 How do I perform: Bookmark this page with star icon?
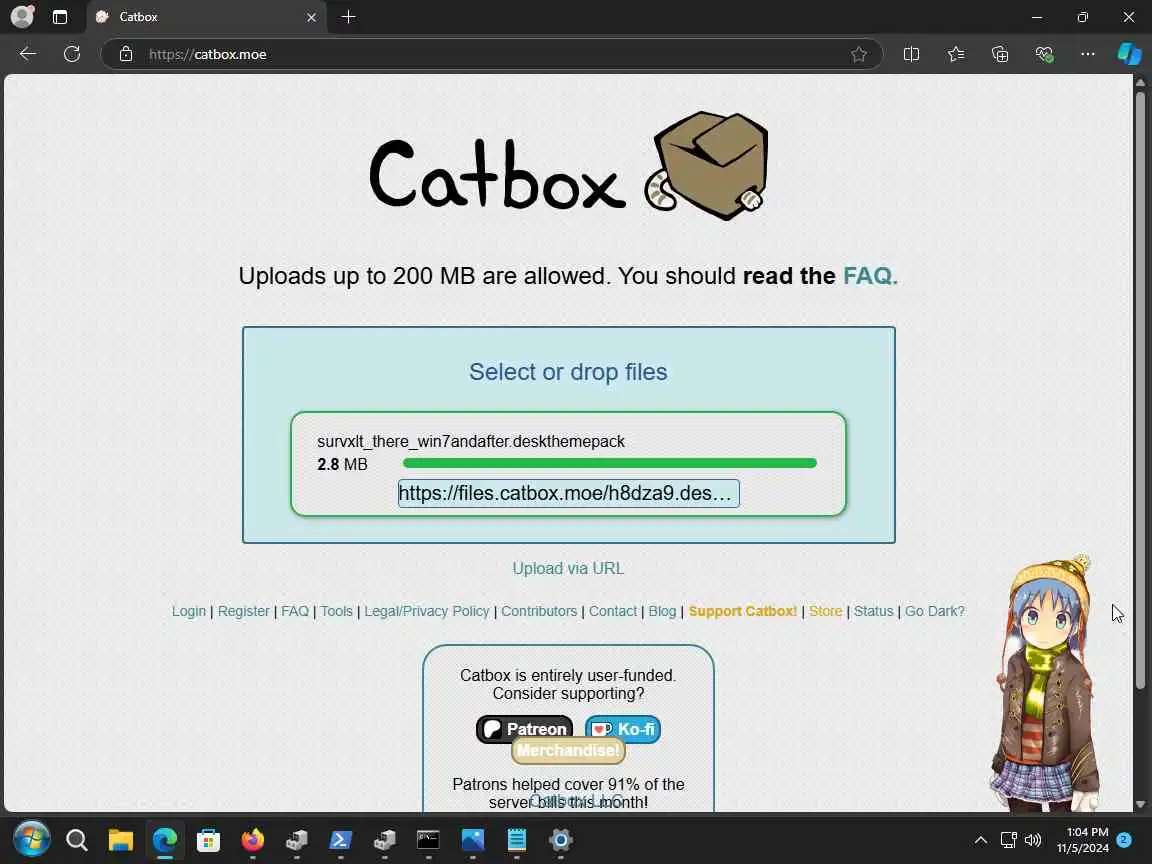pyautogui.click(x=858, y=54)
